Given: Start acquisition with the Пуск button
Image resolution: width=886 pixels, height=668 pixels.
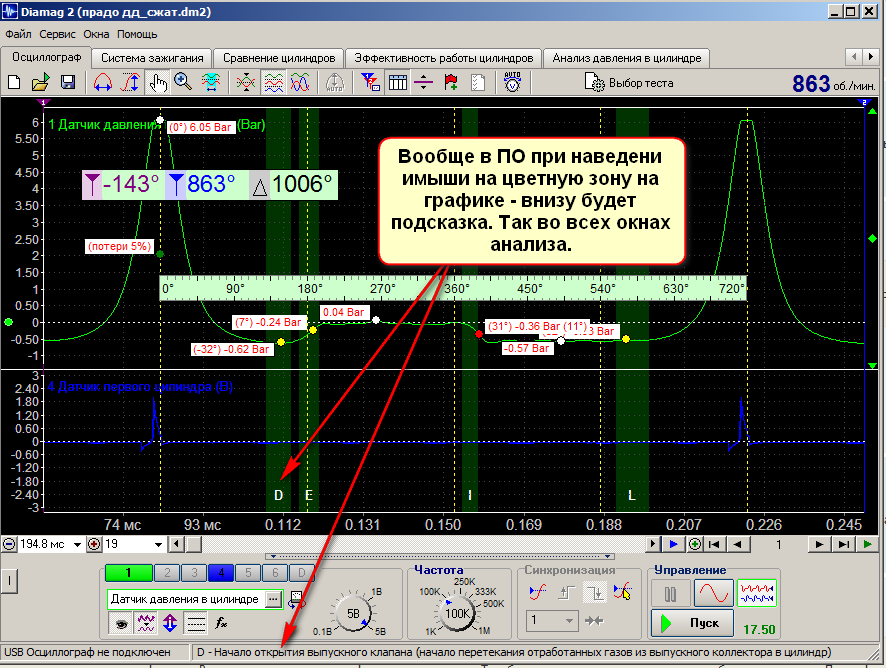Looking at the screenshot, I should coord(692,623).
